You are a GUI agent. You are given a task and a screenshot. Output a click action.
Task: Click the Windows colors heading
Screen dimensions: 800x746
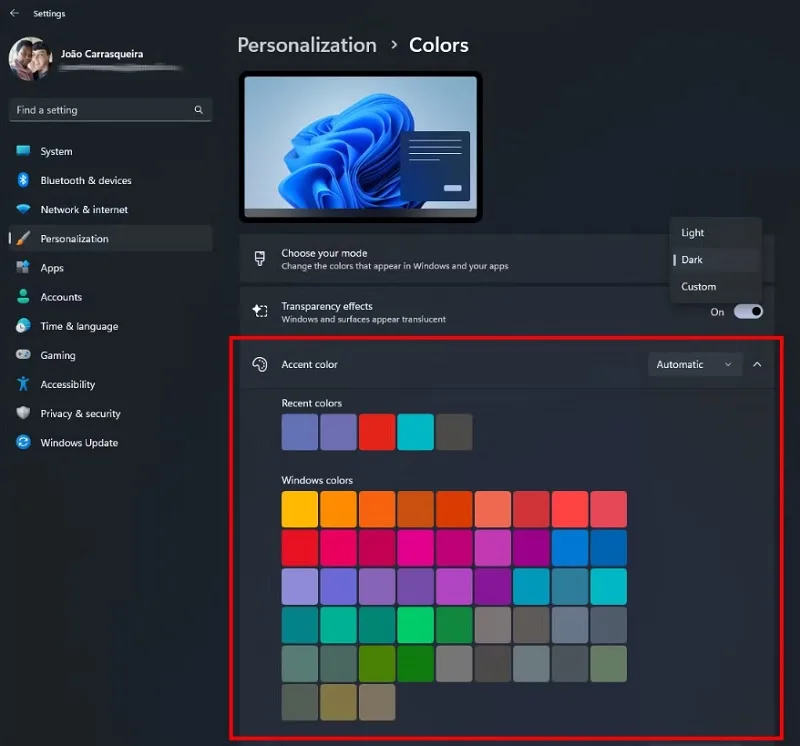pyautogui.click(x=317, y=480)
